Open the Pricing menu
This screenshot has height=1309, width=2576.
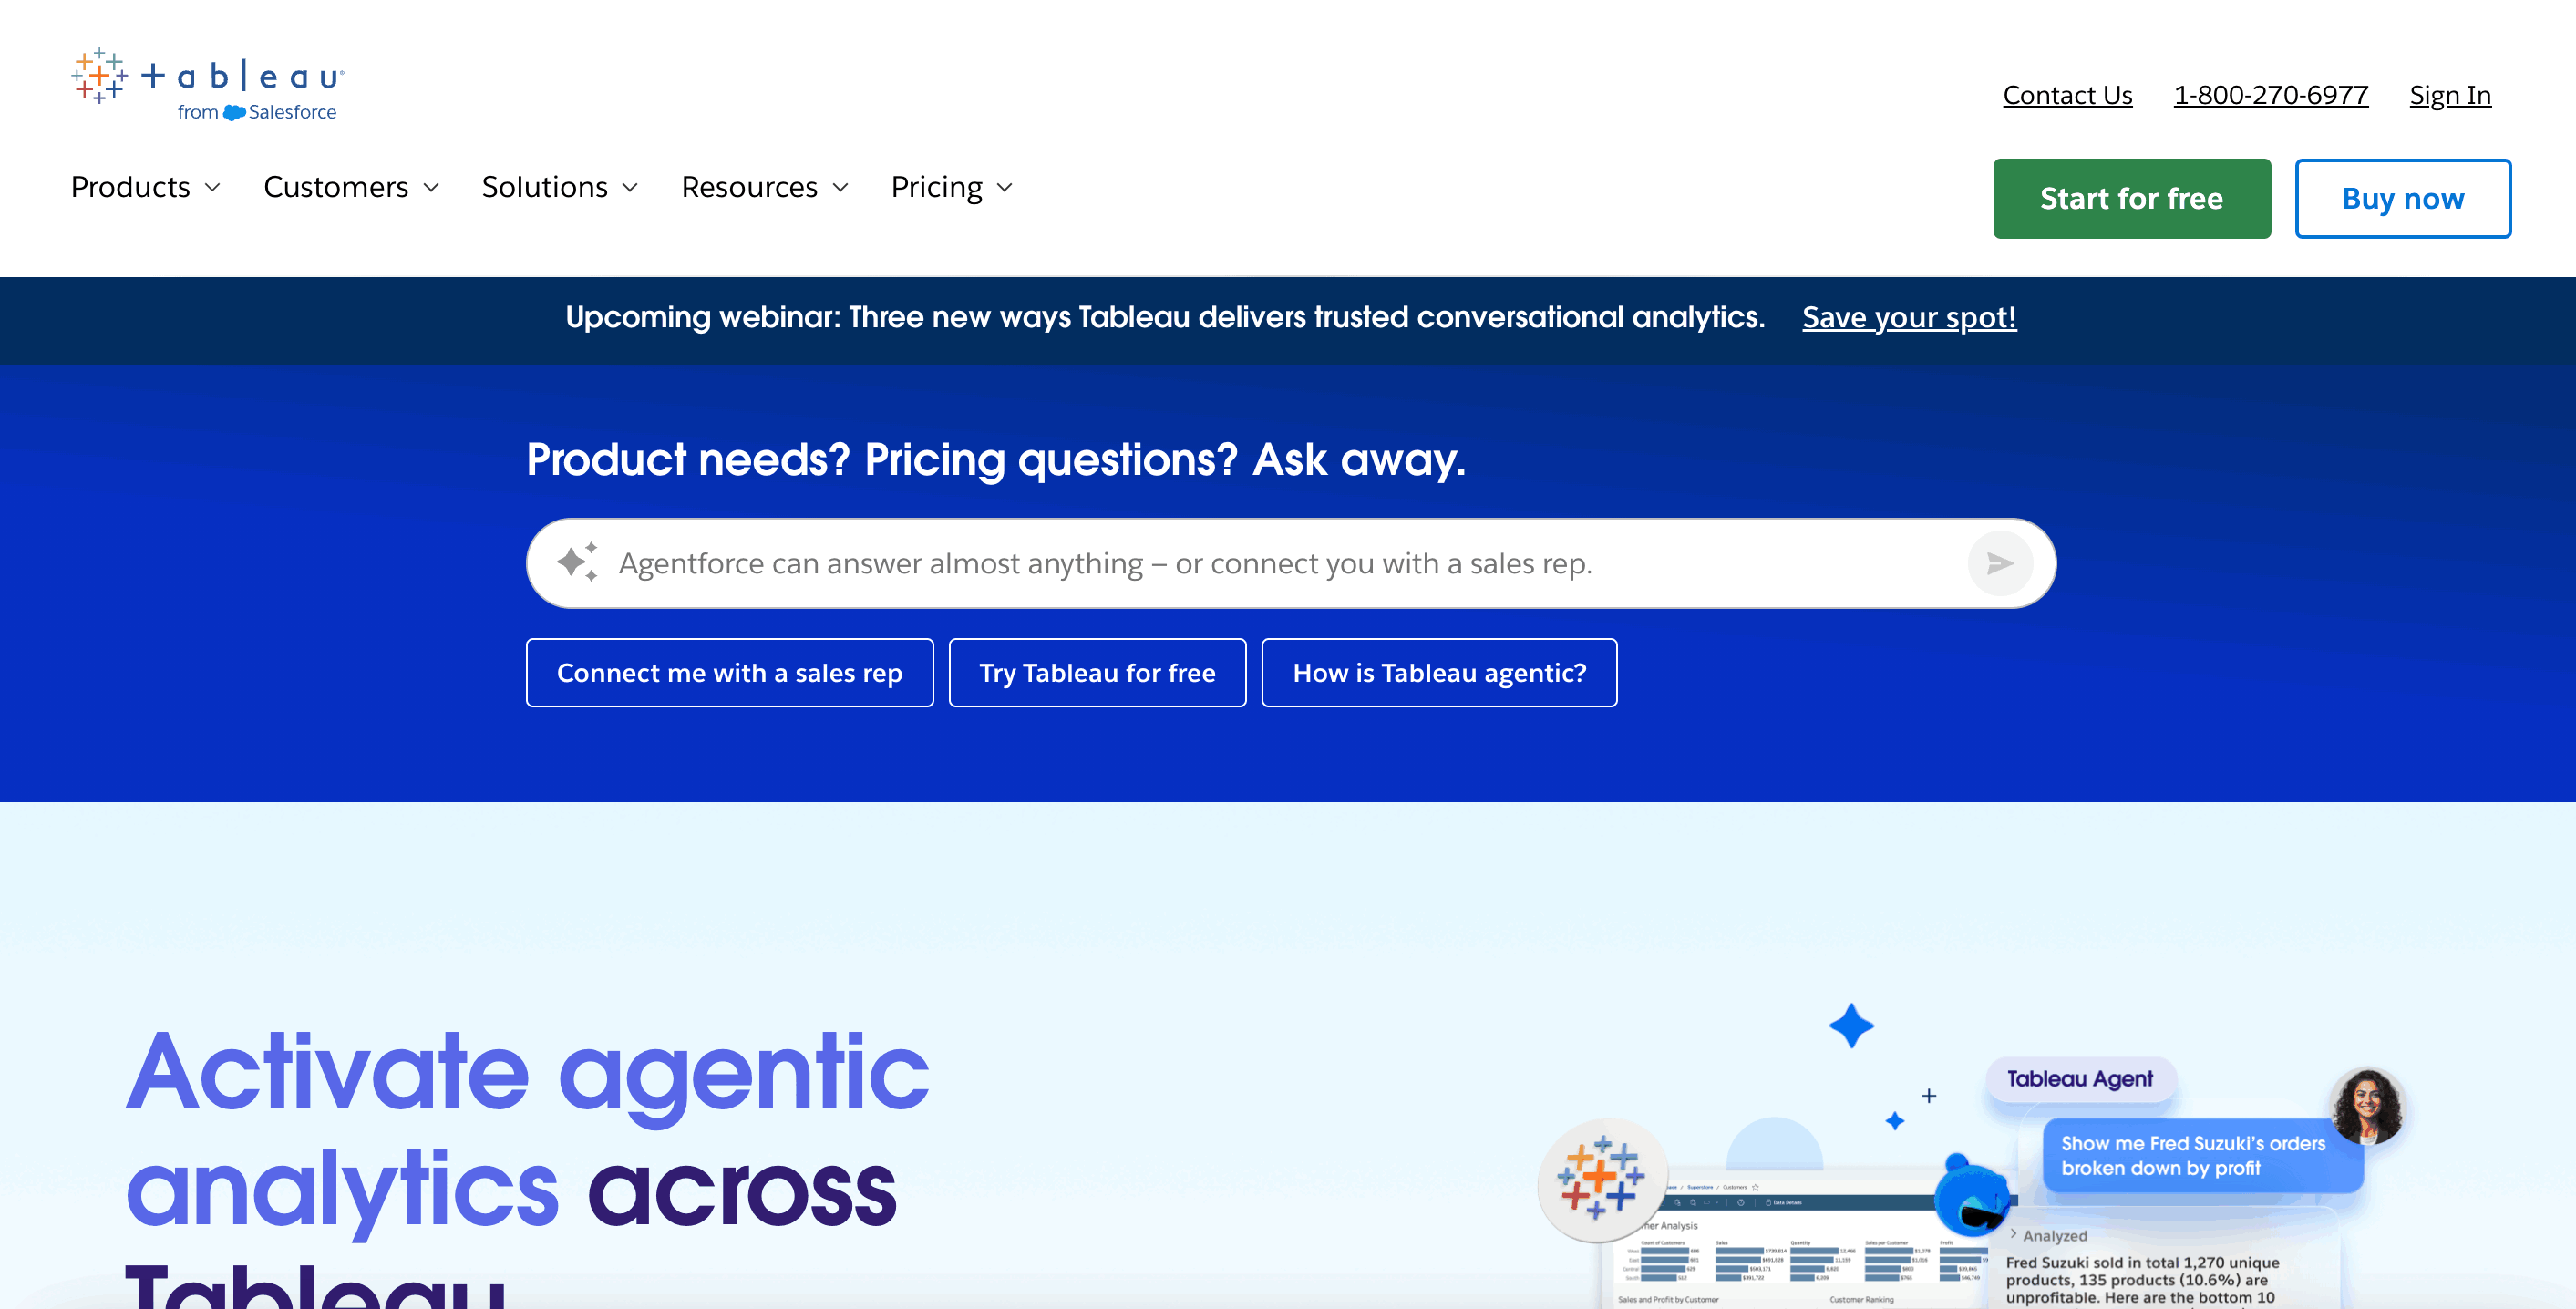pyautogui.click(x=952, y=187)
